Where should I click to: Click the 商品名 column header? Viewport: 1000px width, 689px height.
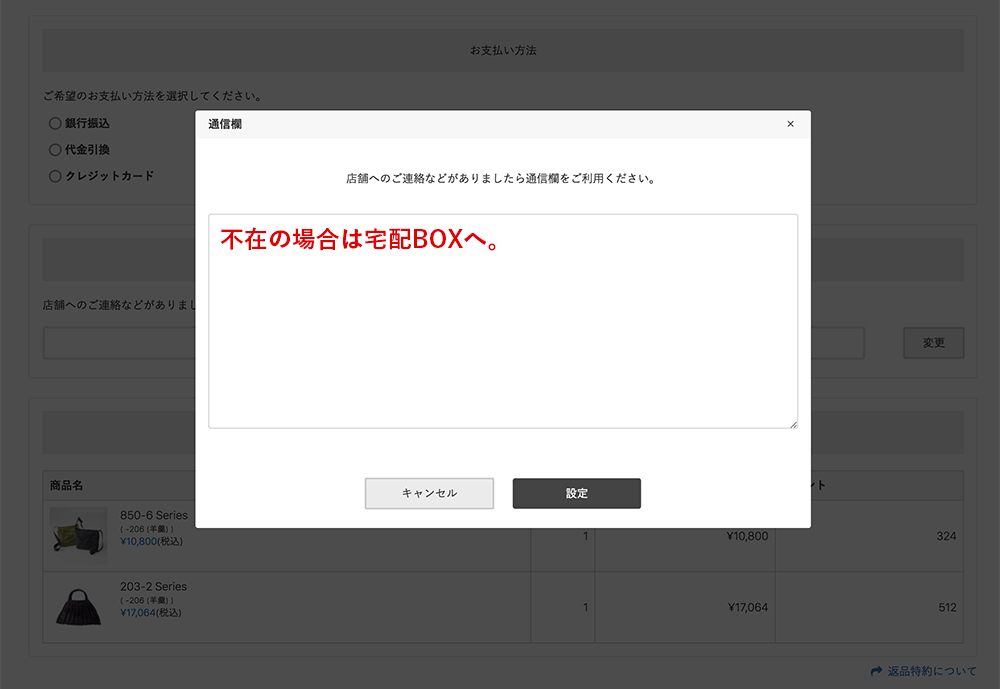click(66, 486)
